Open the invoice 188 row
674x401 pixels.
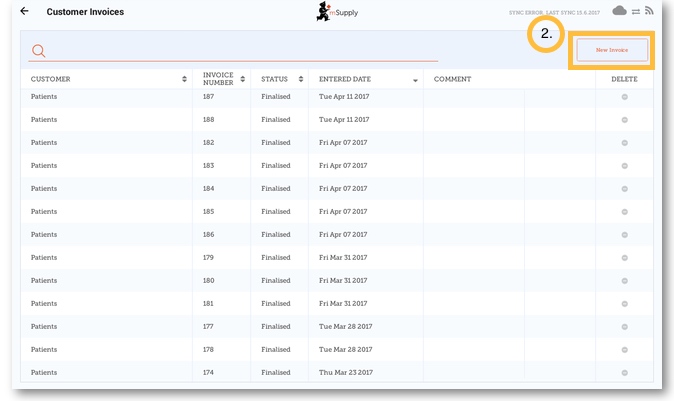coord(300,120)
